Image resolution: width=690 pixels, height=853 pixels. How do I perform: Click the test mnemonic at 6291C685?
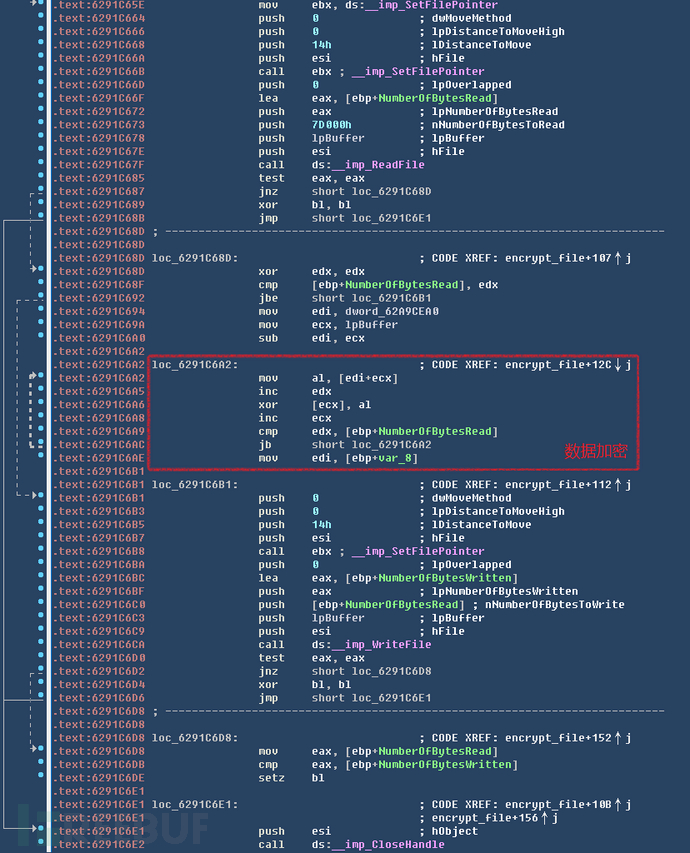point(272,178)
